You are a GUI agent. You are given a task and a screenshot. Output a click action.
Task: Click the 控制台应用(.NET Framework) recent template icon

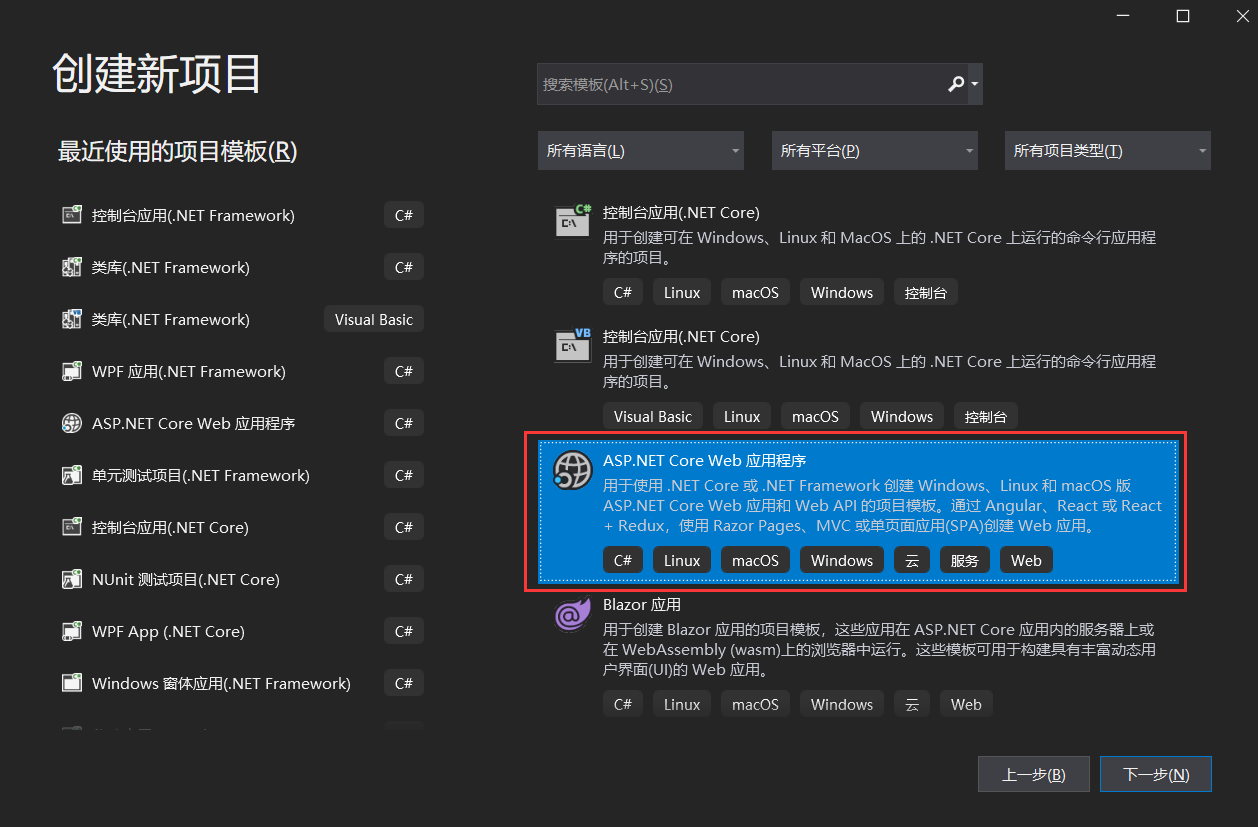(x=71, y=215)
